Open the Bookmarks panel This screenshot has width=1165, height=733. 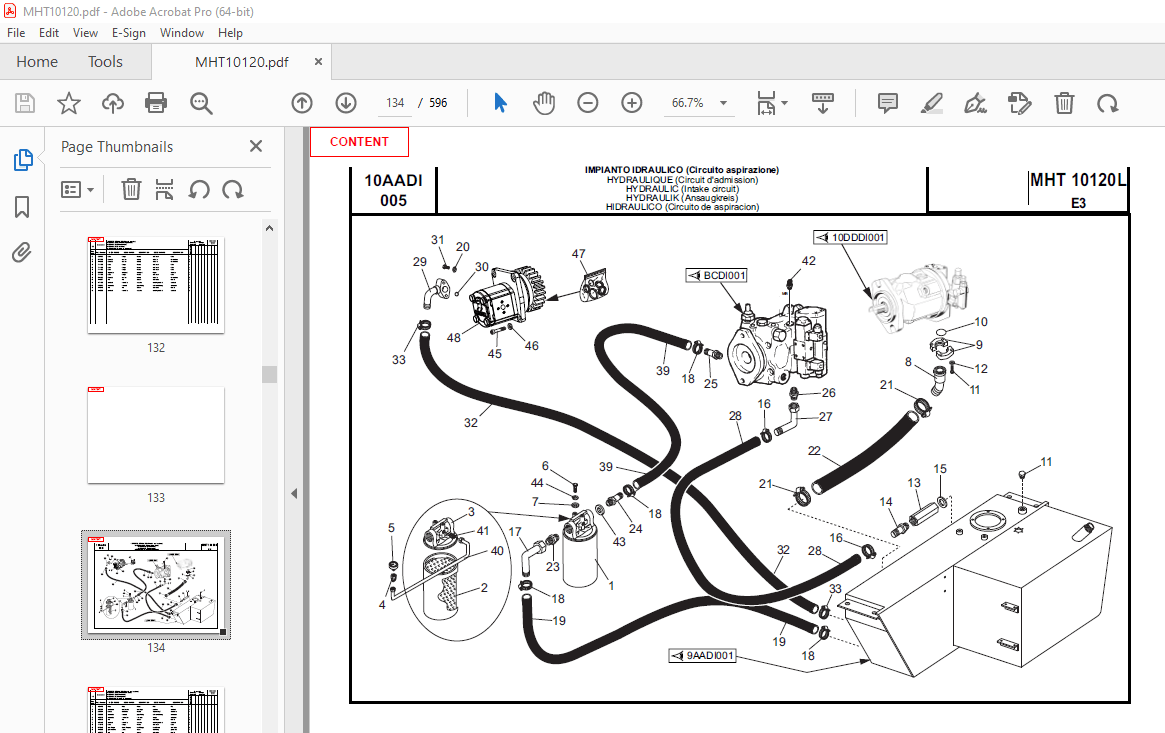coord(22,206)
